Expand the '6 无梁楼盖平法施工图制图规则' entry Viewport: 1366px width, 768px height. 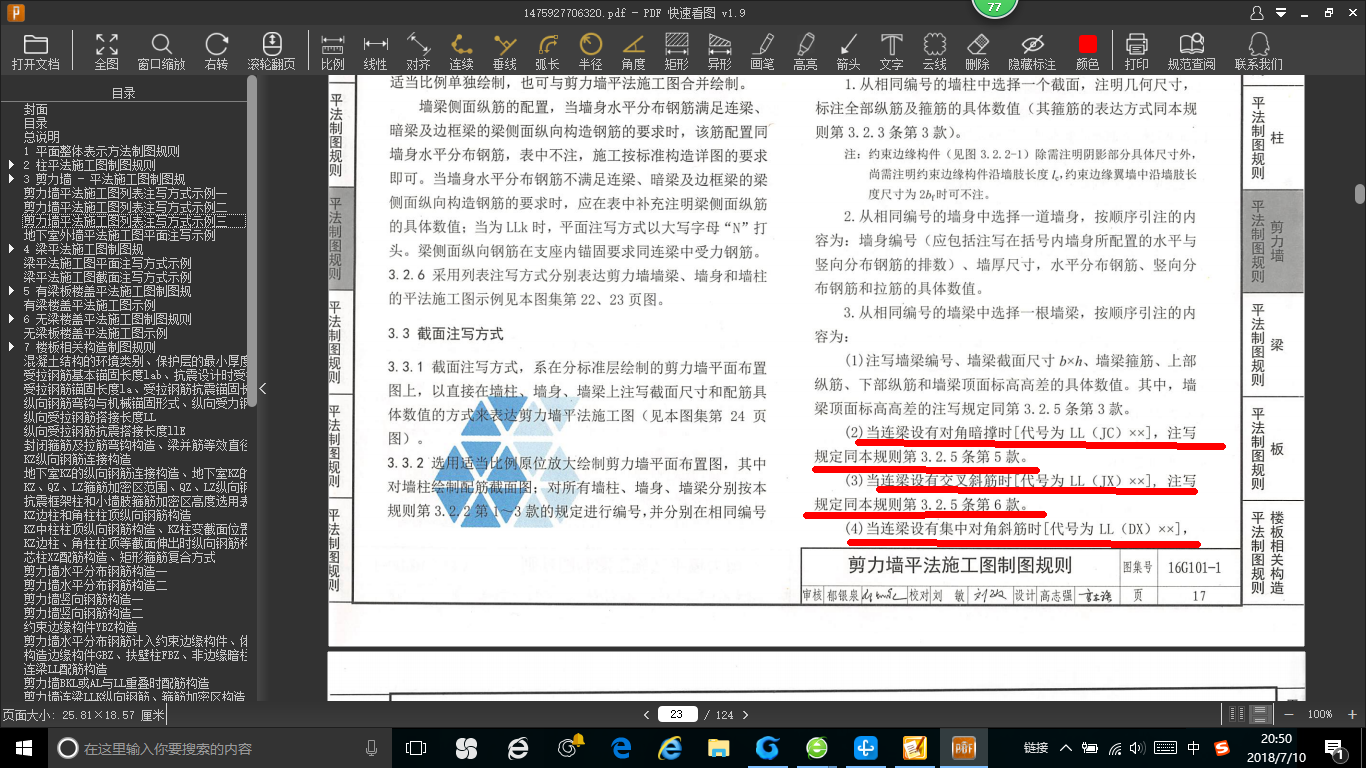(11, 319)
